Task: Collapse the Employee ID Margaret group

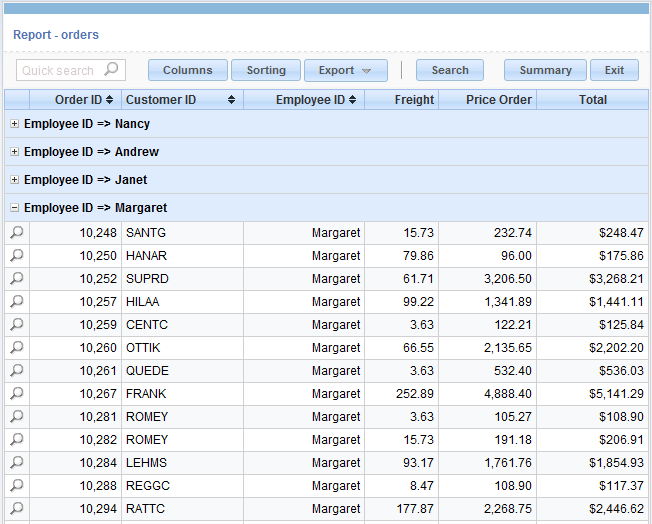Action: (14, 208)
